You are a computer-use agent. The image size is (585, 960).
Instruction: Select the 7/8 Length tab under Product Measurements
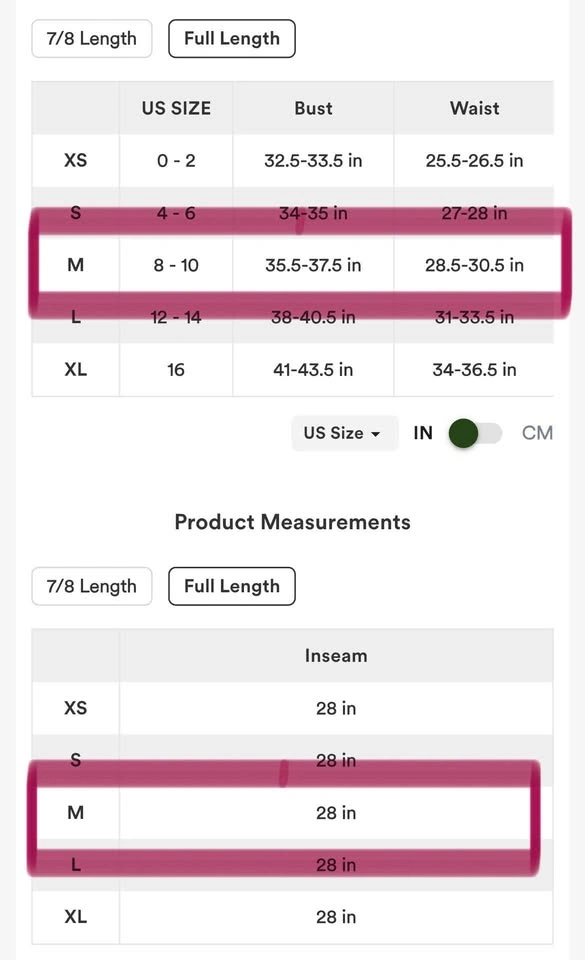point(92,586)
